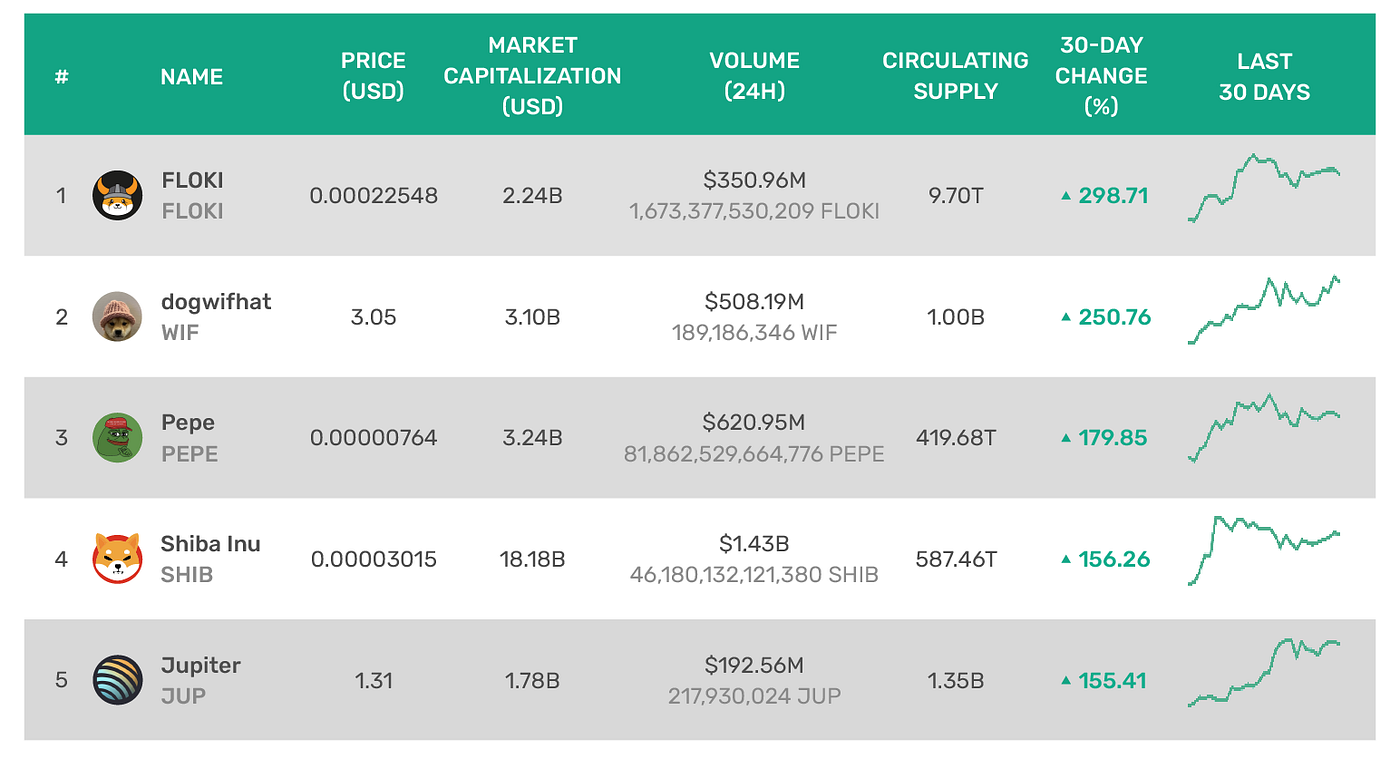Click the green up arrow beside 298.71
This screenshot has width=1400, height=759.
tap(1066, 196)
